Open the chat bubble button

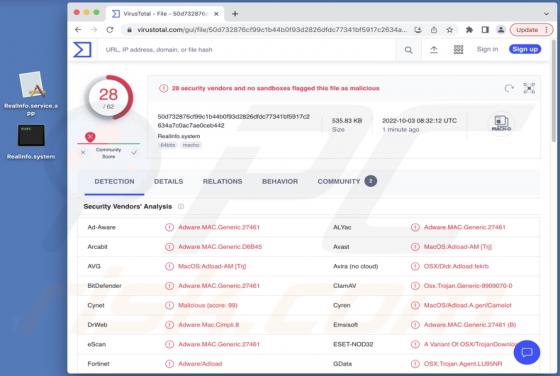coord(527,352)
